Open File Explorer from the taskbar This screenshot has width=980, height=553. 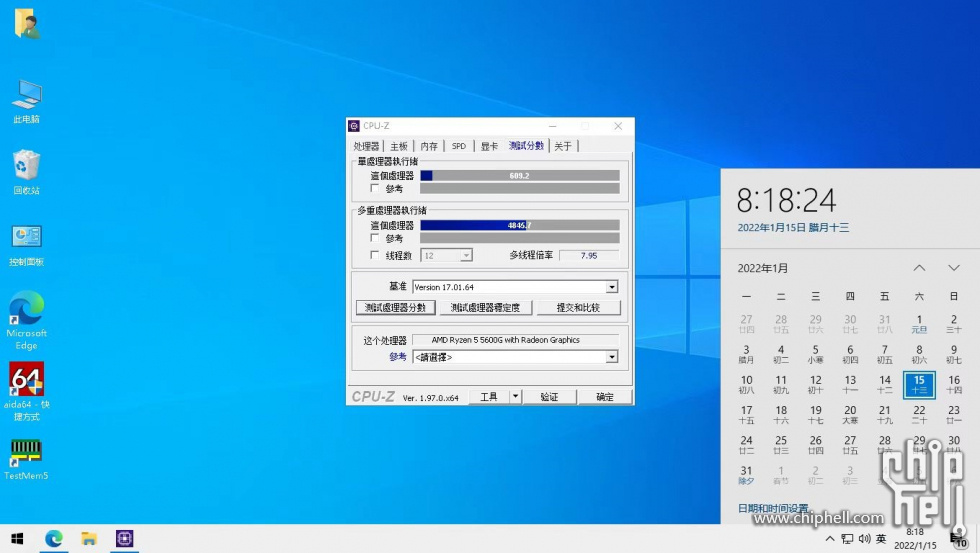[89, 539]
